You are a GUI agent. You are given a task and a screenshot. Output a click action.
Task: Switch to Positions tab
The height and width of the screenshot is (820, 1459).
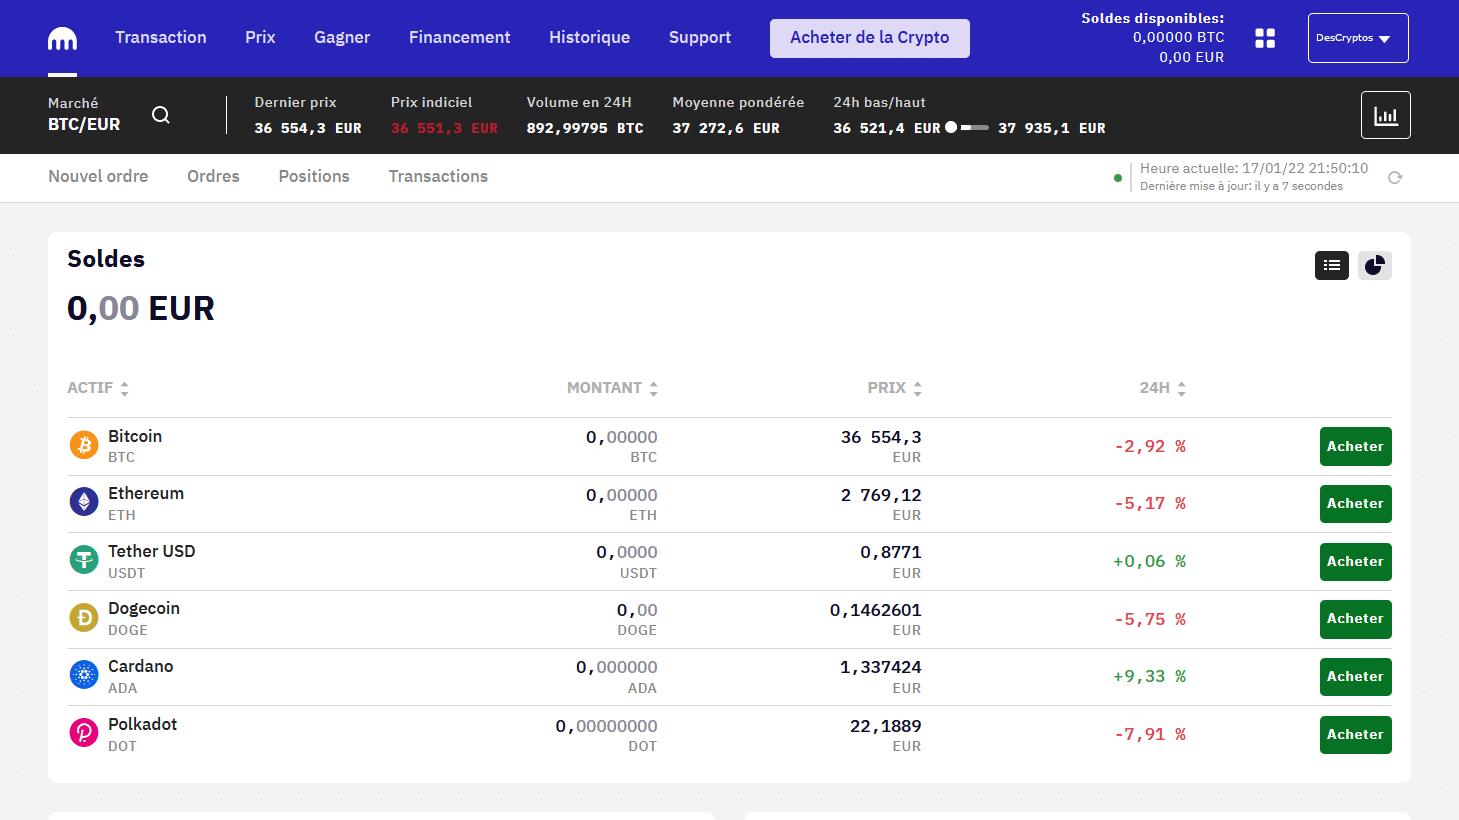pos(314,176)
